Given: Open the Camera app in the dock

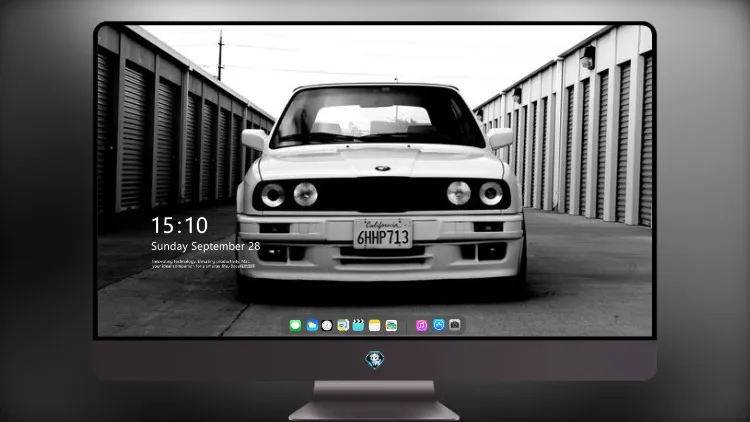Looking at the screenshot, I should 455,325.
